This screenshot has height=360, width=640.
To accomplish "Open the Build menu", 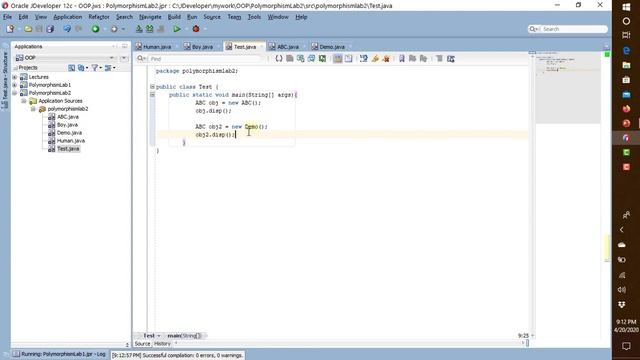I will (174, 17).
